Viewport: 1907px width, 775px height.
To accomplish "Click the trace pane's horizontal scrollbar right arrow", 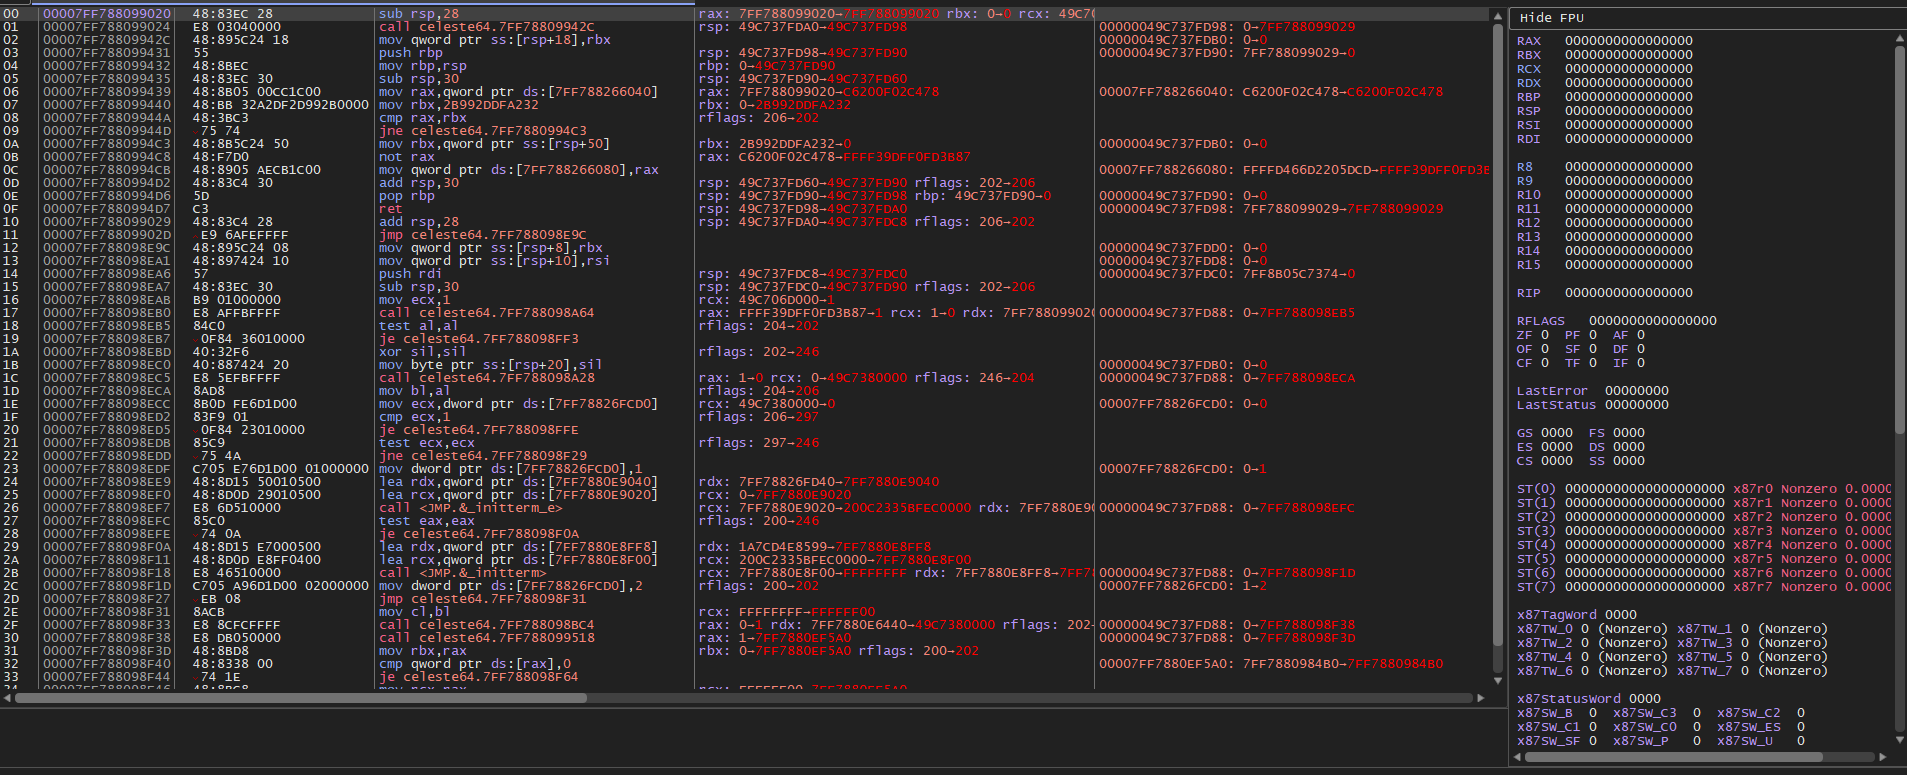I will 1481,698.
